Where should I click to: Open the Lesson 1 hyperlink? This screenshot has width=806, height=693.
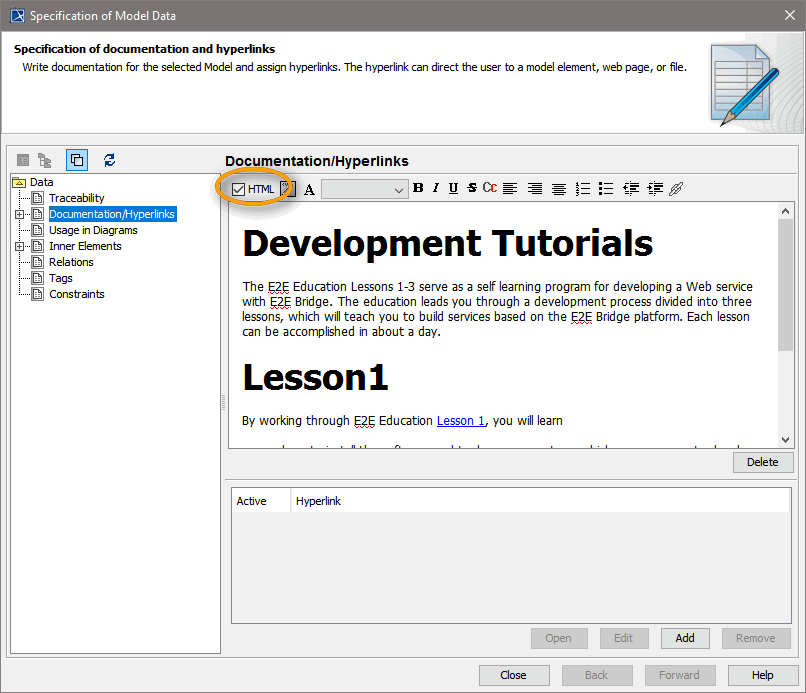point(460,420)
